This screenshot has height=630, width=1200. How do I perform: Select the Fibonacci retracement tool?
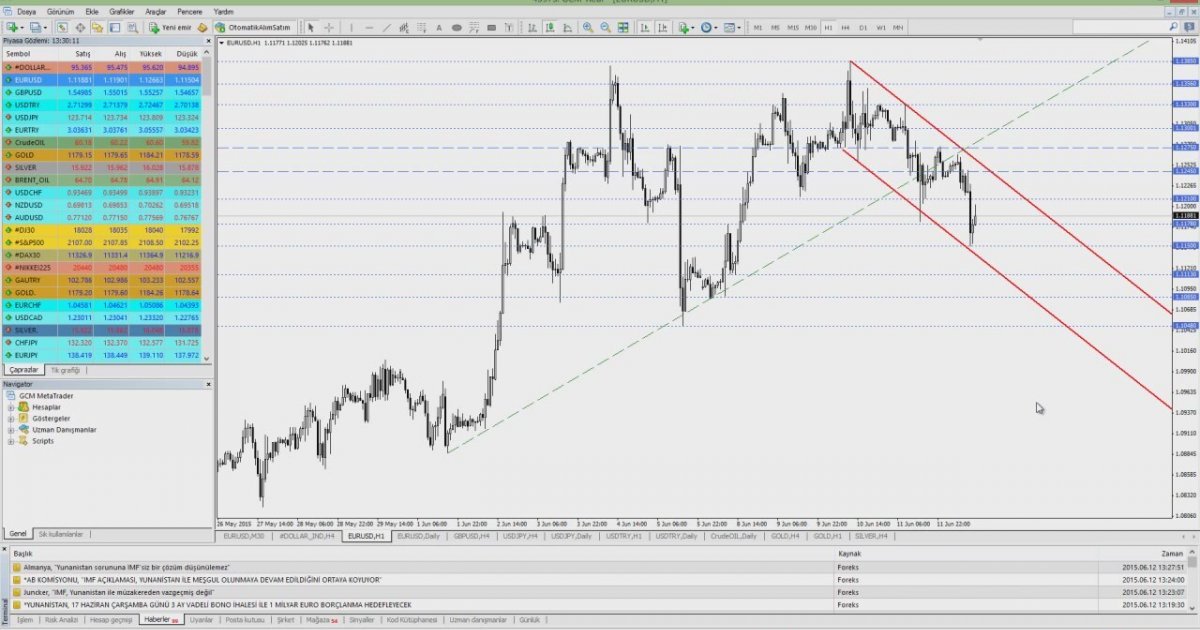422,27
